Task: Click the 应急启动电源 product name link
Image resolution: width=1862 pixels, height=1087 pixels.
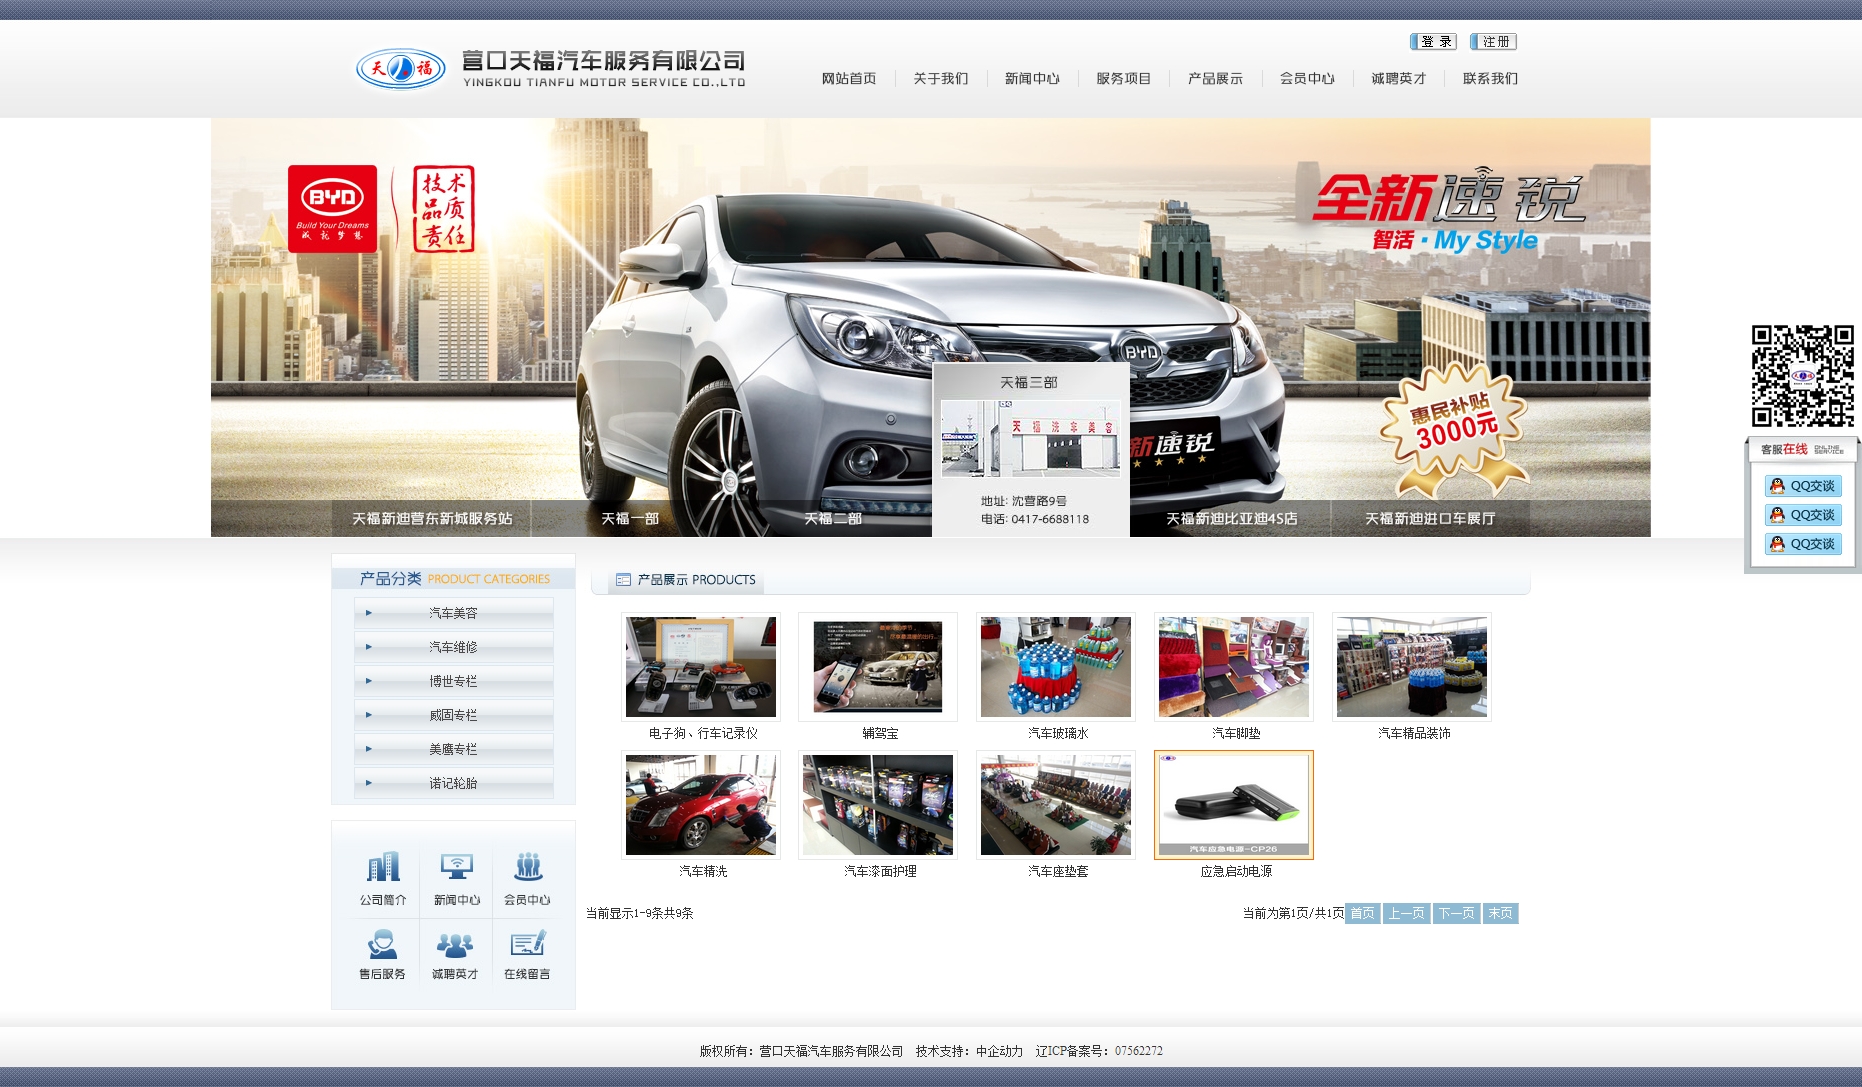Action: coord(1236,871)
